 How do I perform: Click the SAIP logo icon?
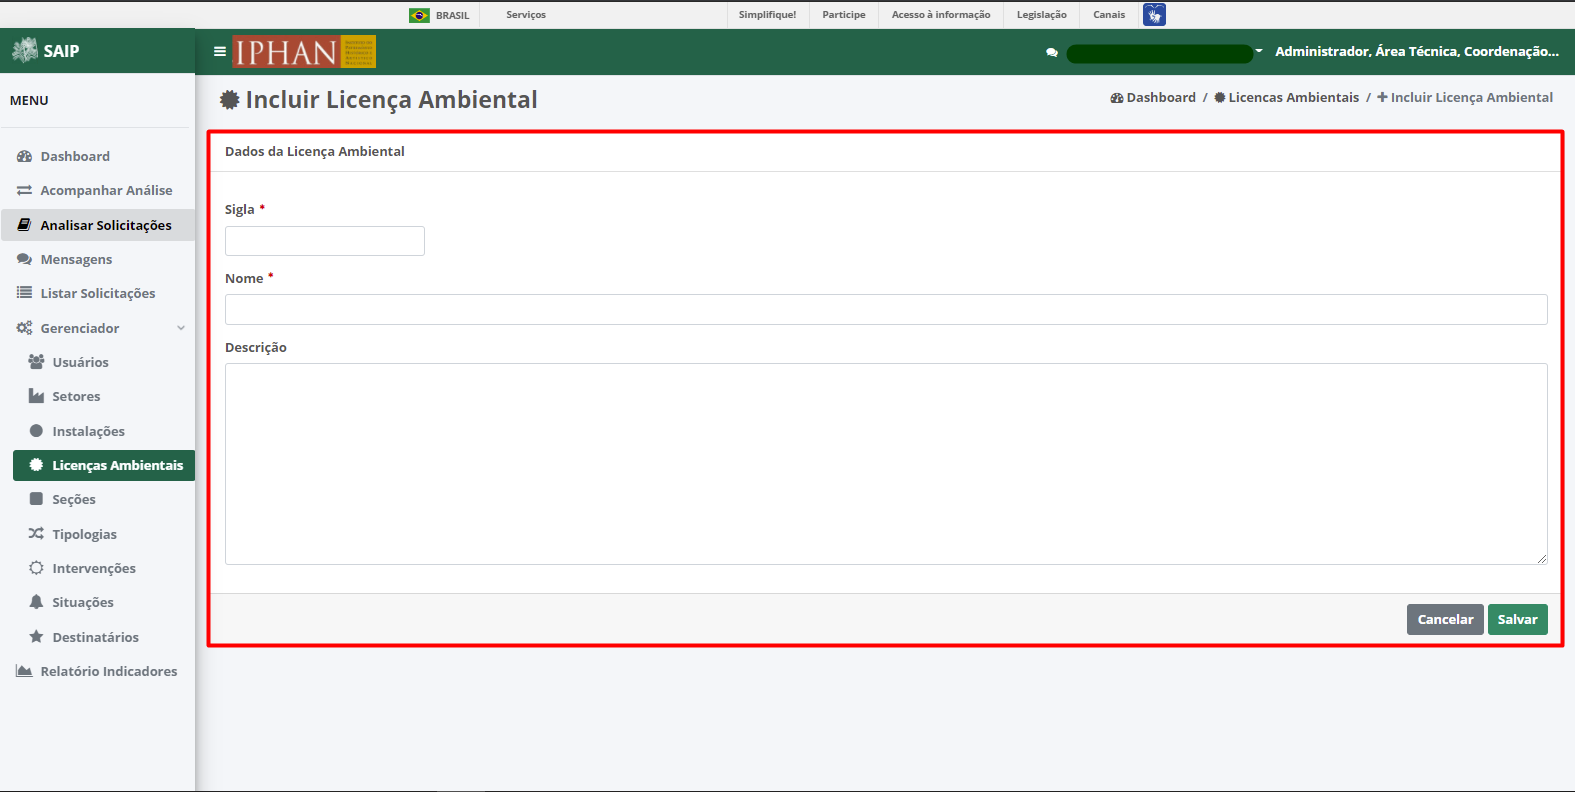(x=25, y=50)
